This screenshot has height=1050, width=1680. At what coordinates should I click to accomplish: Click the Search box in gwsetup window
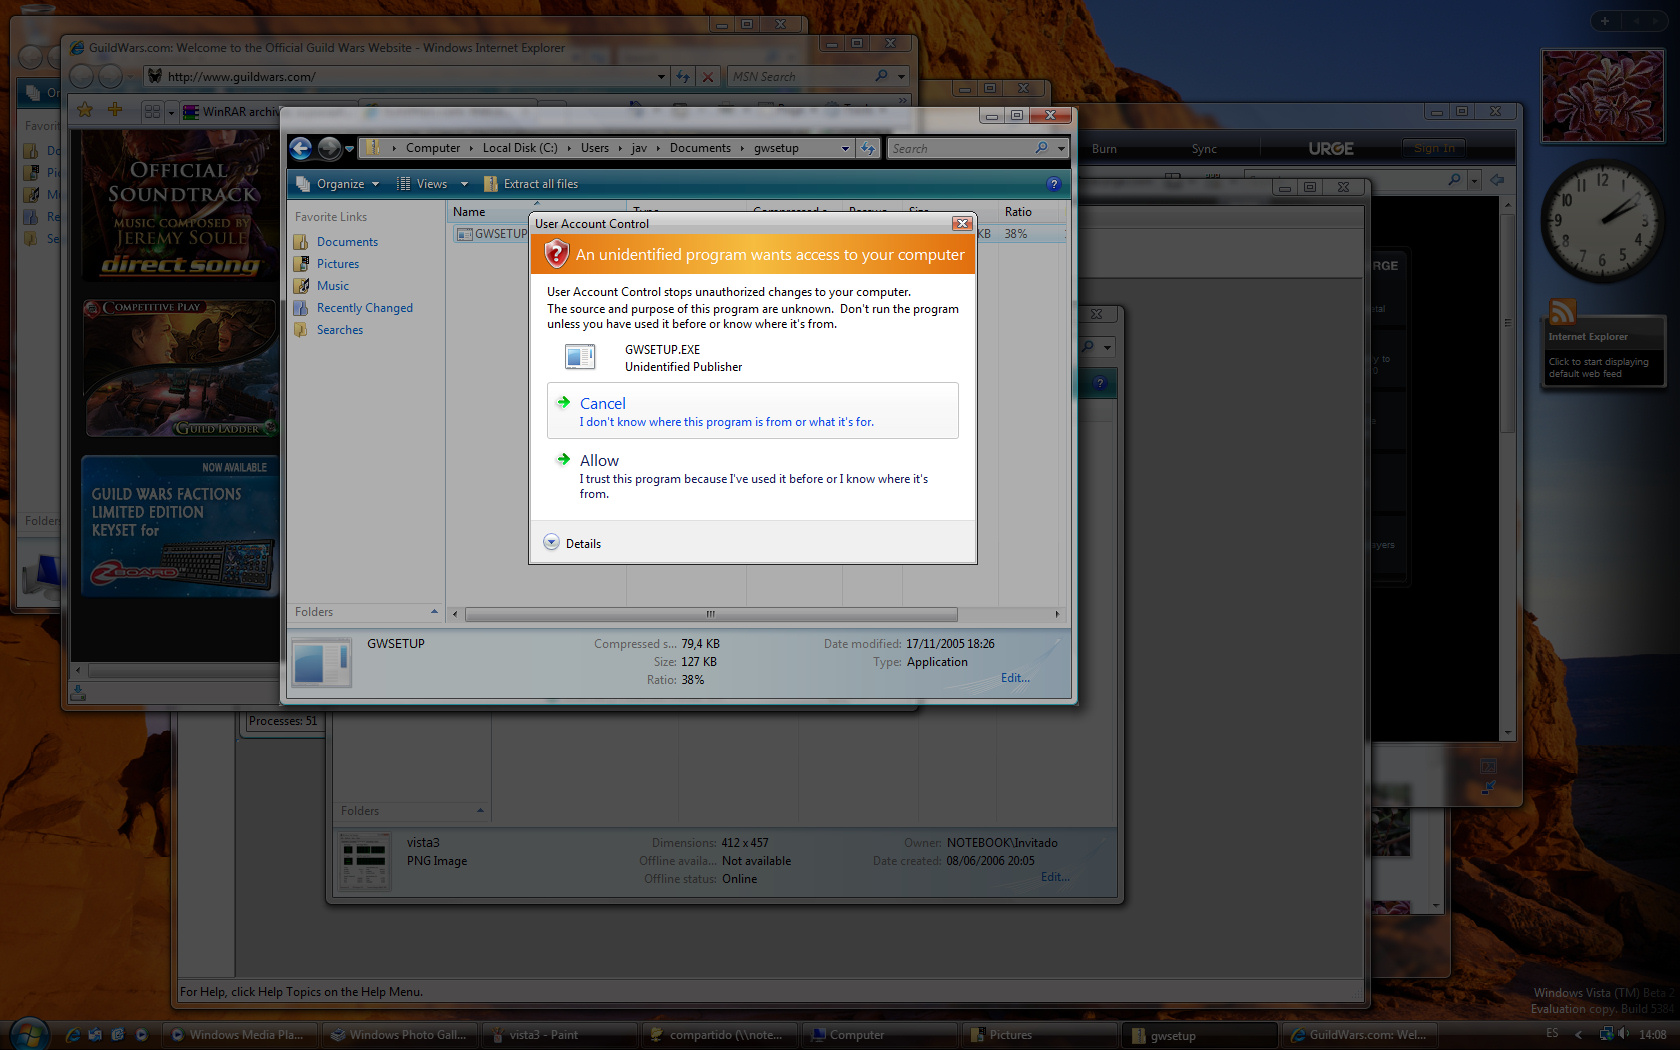[x=960, y=148]
